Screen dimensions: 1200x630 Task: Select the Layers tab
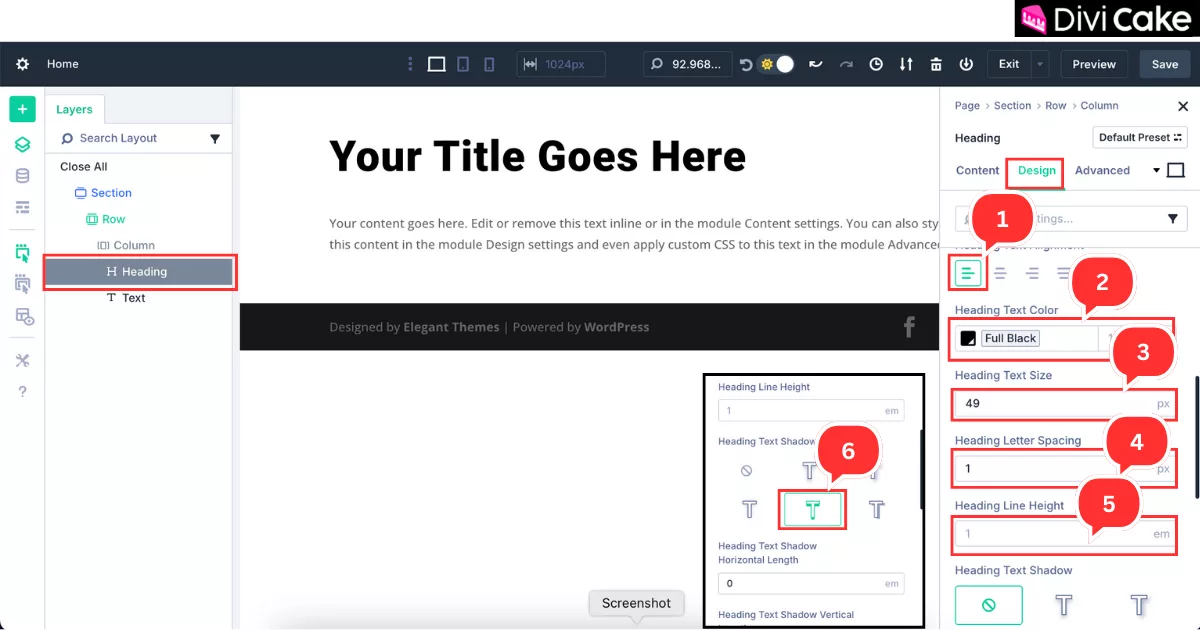click(74, 109)
